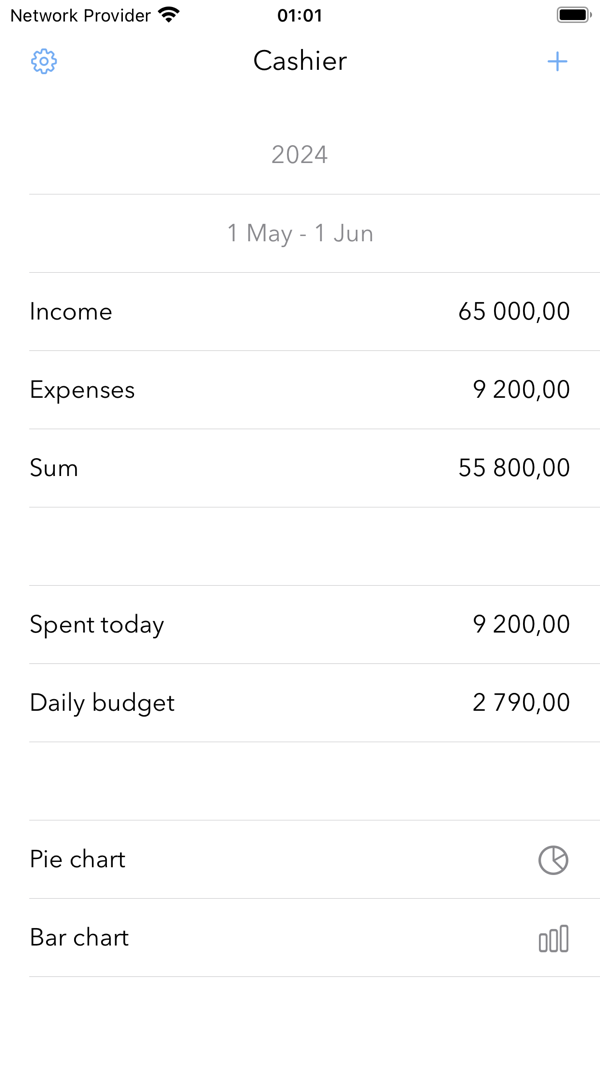Tap the plus icon to add entry
Viewport: 600px width, 1067px height.
(x=557, y=61)
